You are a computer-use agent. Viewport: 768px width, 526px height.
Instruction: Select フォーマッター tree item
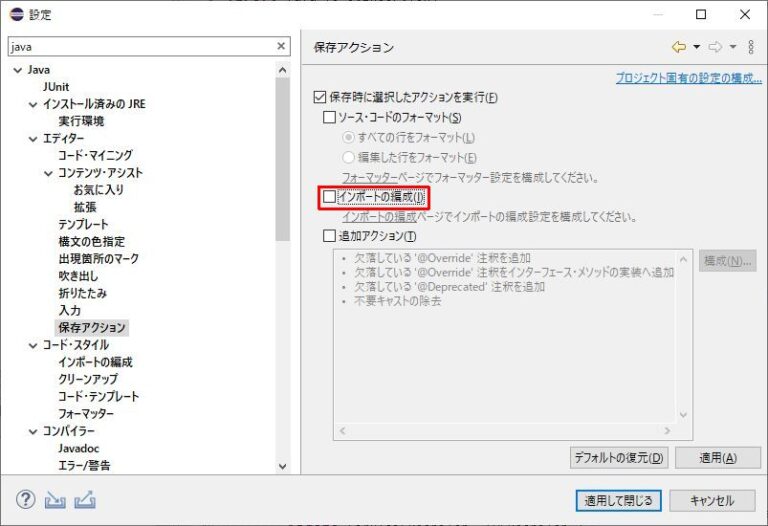[x=86, y=414]
